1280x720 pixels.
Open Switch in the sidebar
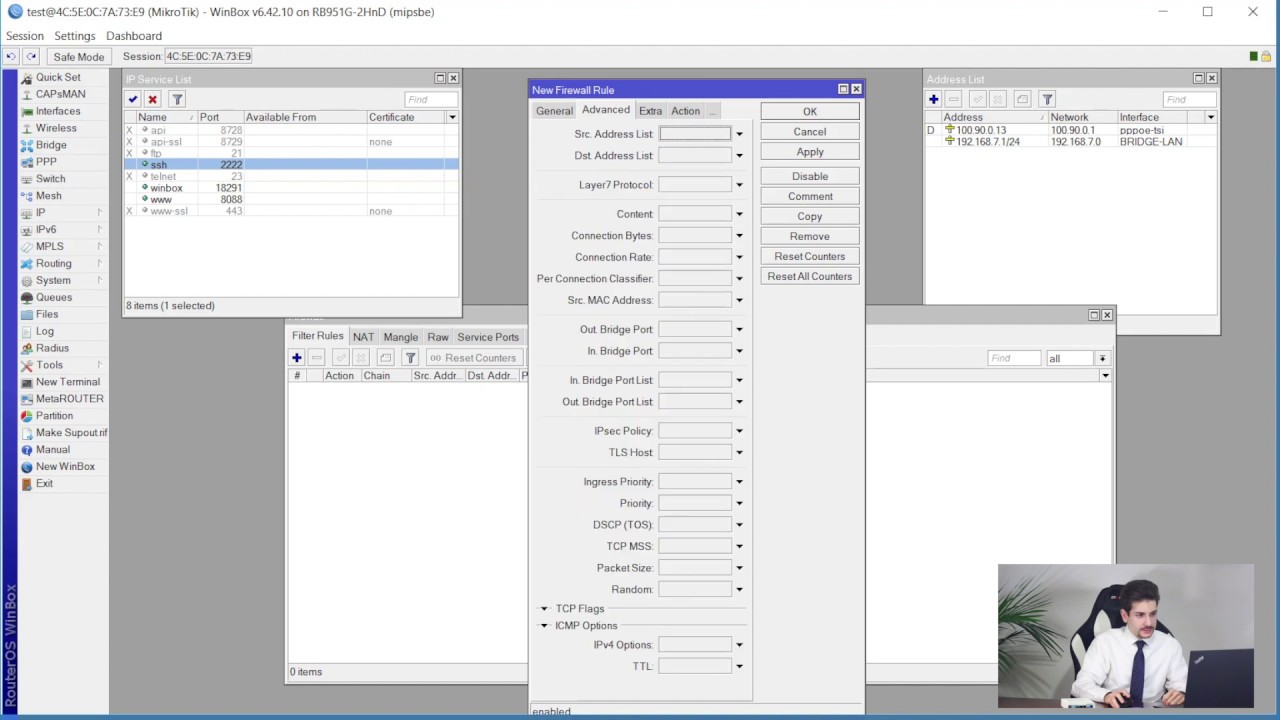point(50,179)
